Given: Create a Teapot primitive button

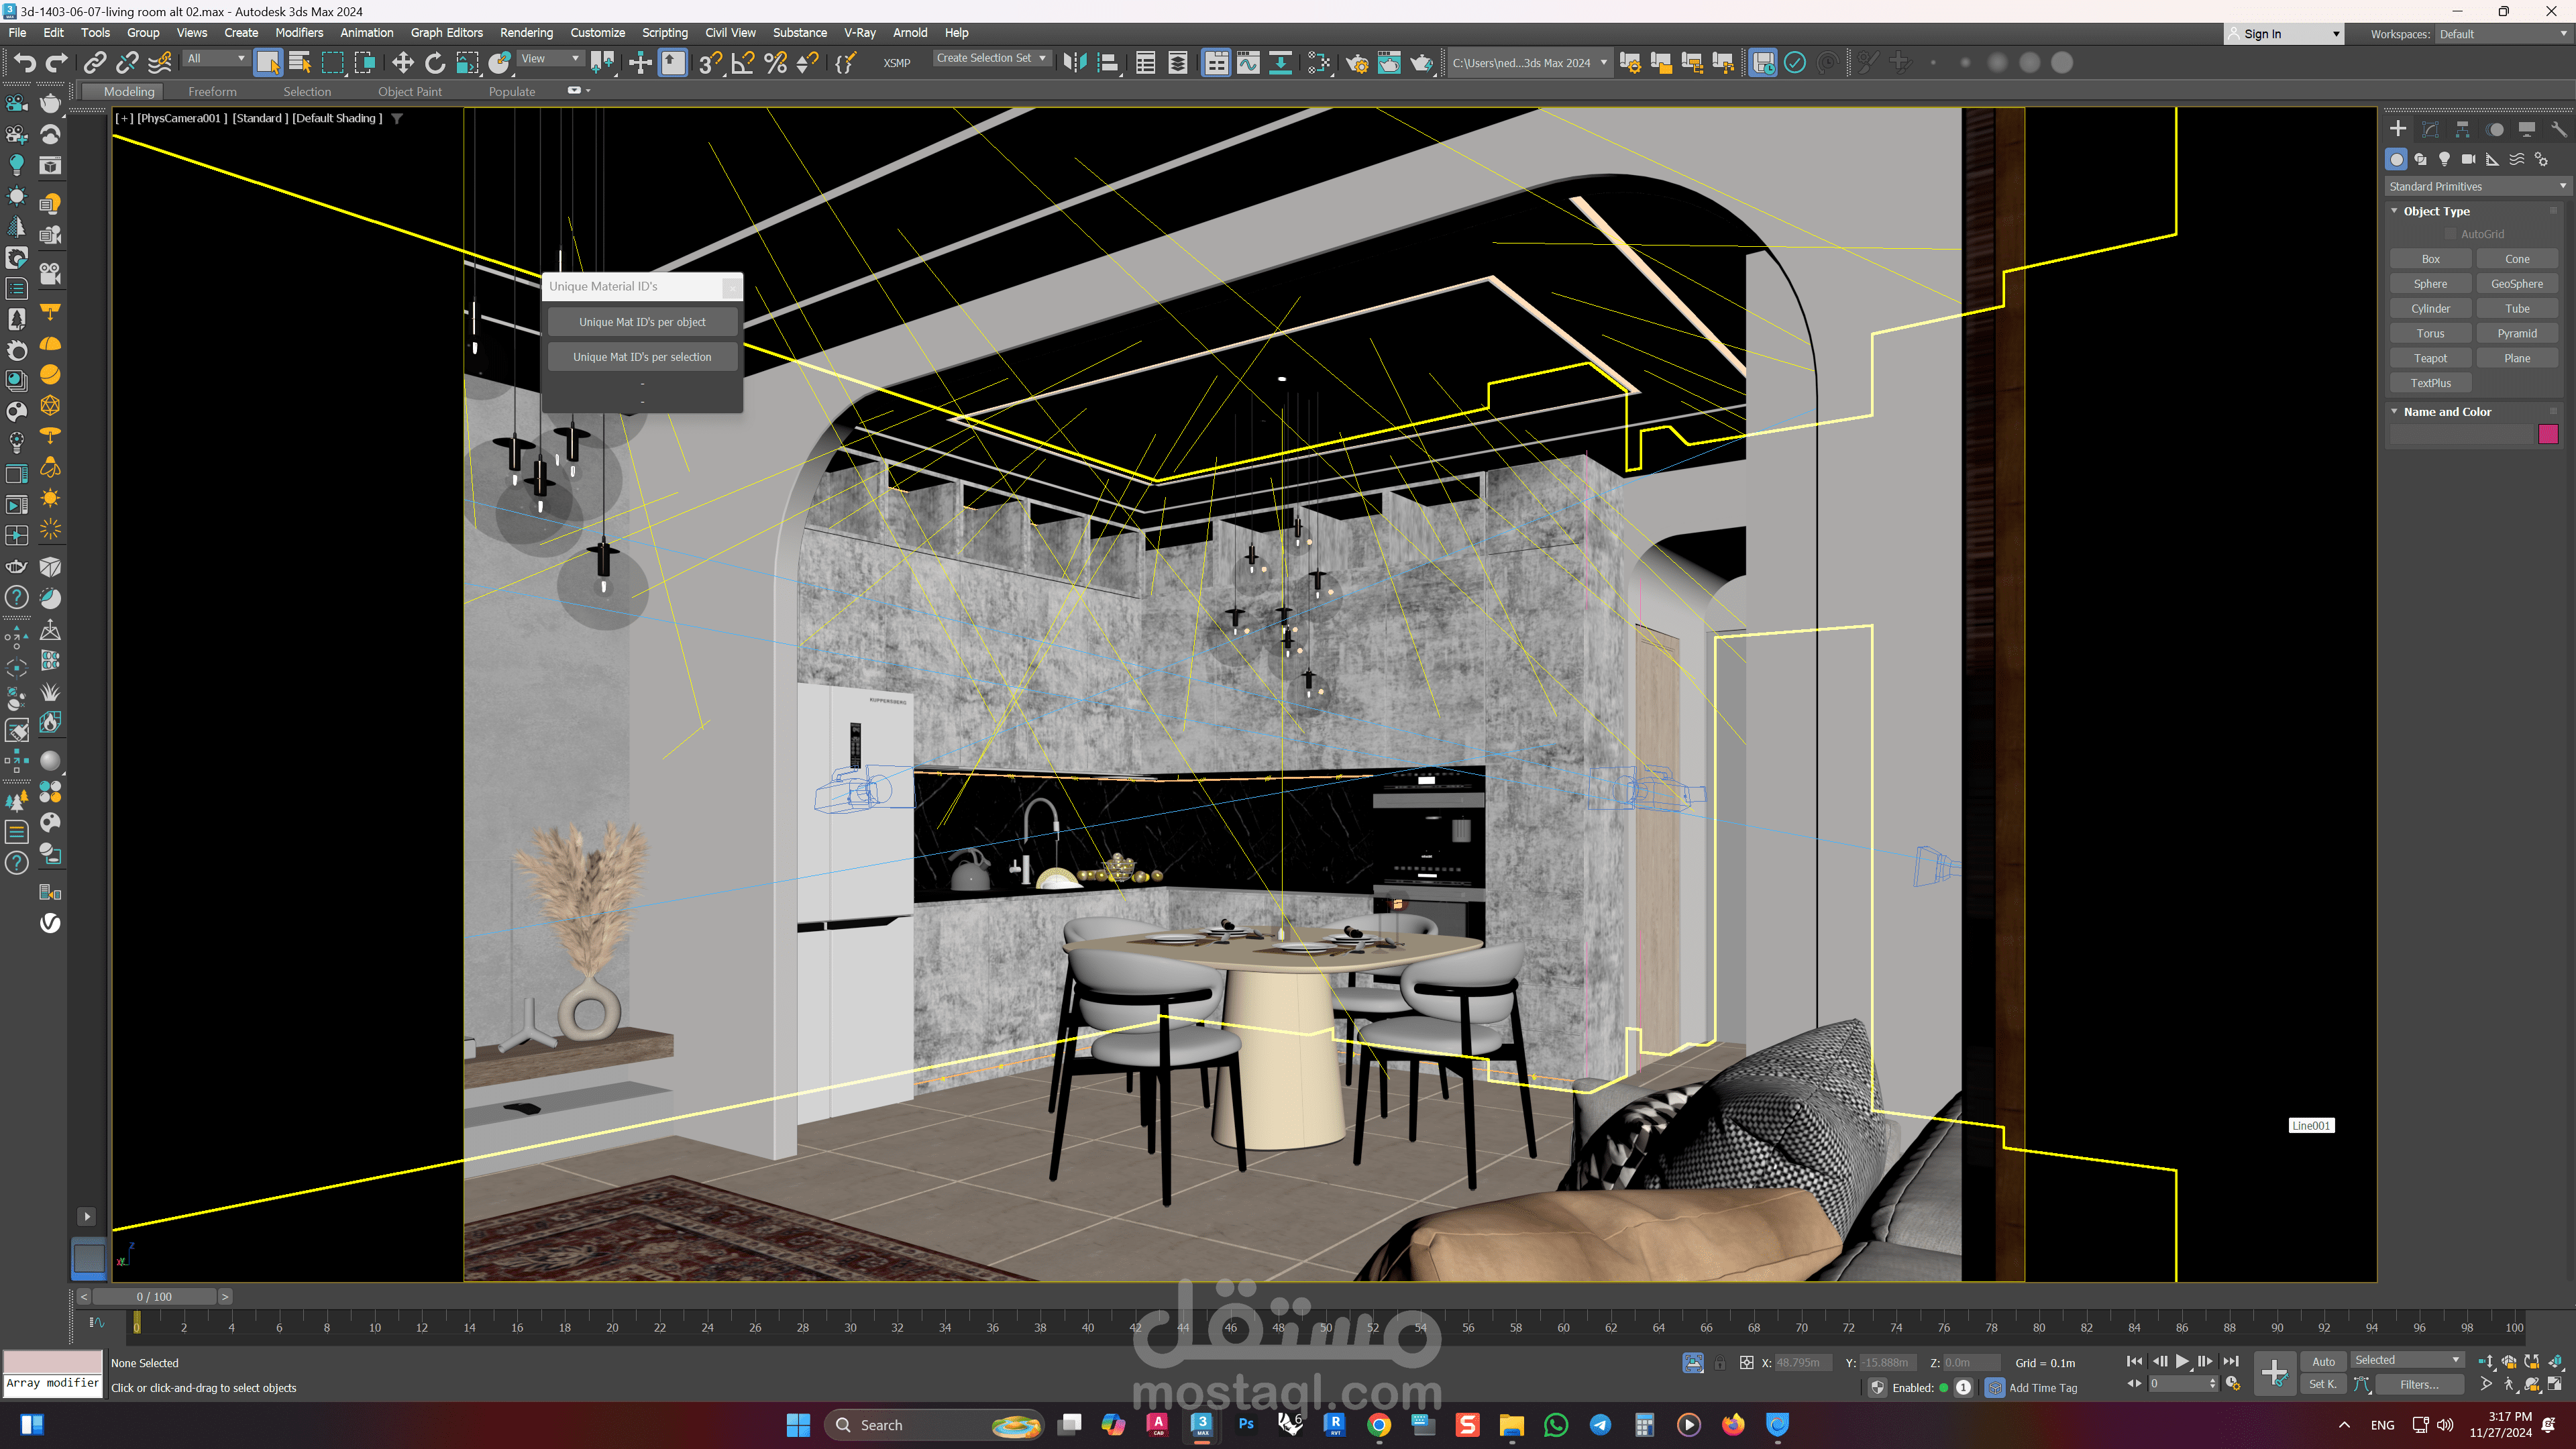Looking at the screenshot, I should pos(2430,358).
